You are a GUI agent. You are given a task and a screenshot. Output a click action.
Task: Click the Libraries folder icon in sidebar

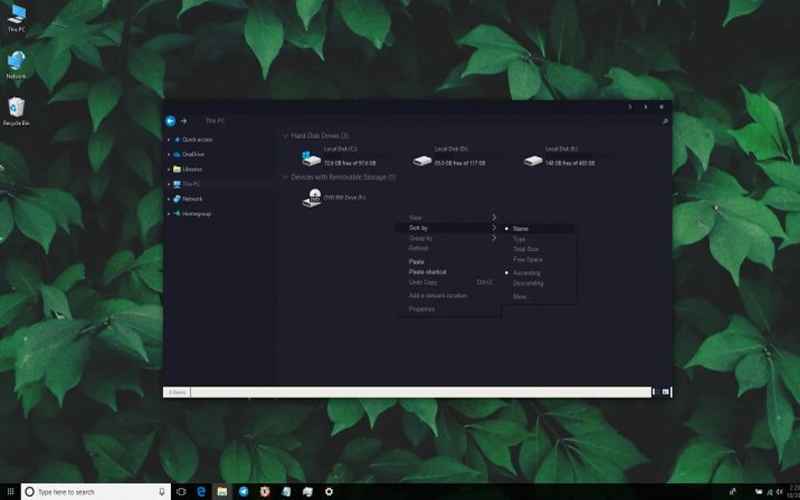click(177, 169)
